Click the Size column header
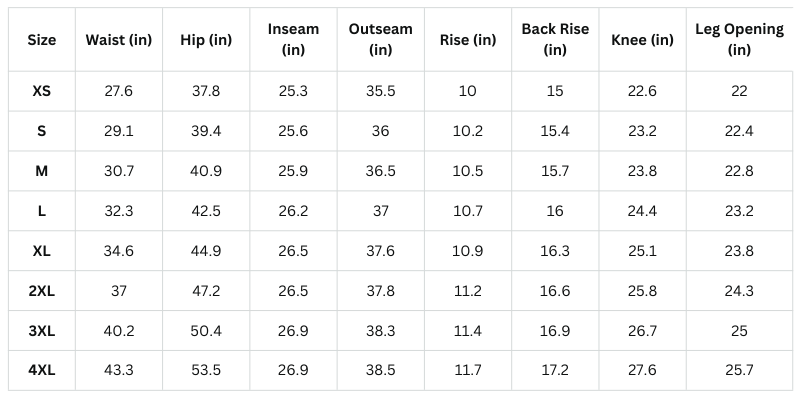Screen dimensions: 800x400 (42, 40)
